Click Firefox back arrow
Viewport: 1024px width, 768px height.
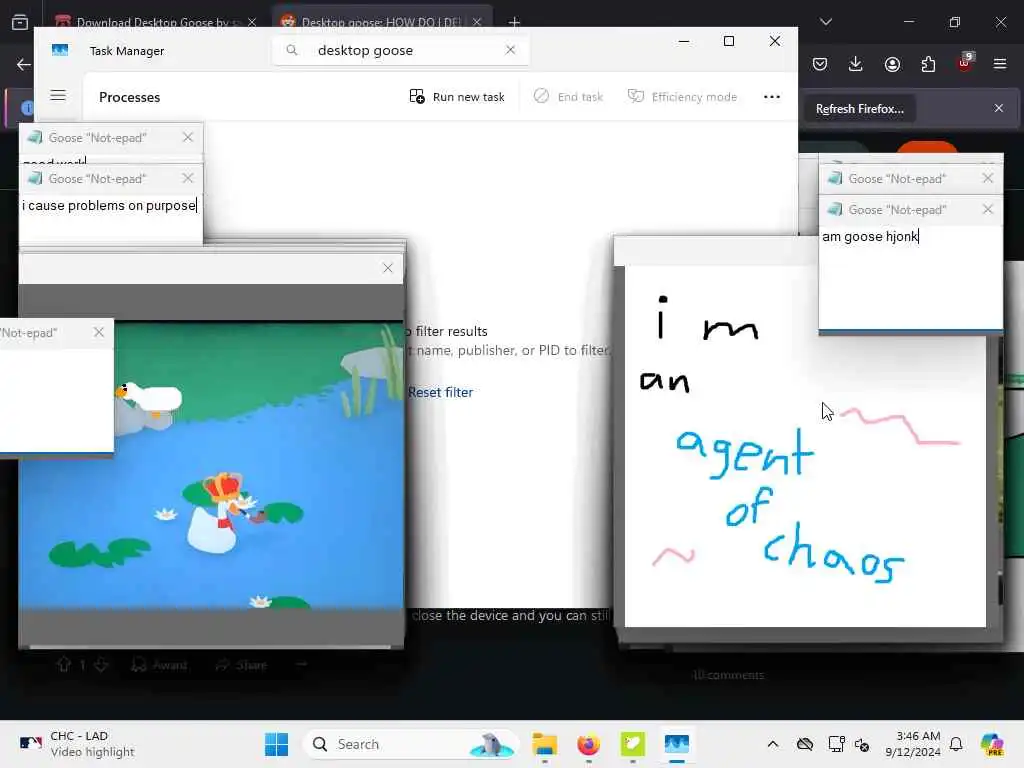[x=24, y=64]
